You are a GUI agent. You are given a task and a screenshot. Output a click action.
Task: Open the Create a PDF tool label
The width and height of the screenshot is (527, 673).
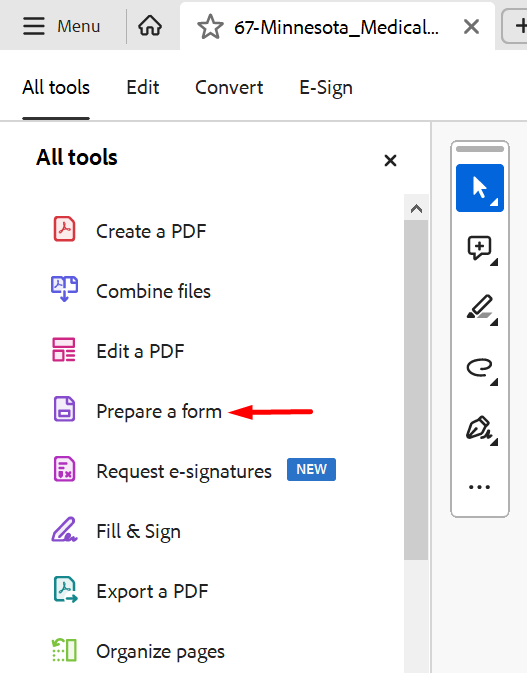tap(151, 231)
